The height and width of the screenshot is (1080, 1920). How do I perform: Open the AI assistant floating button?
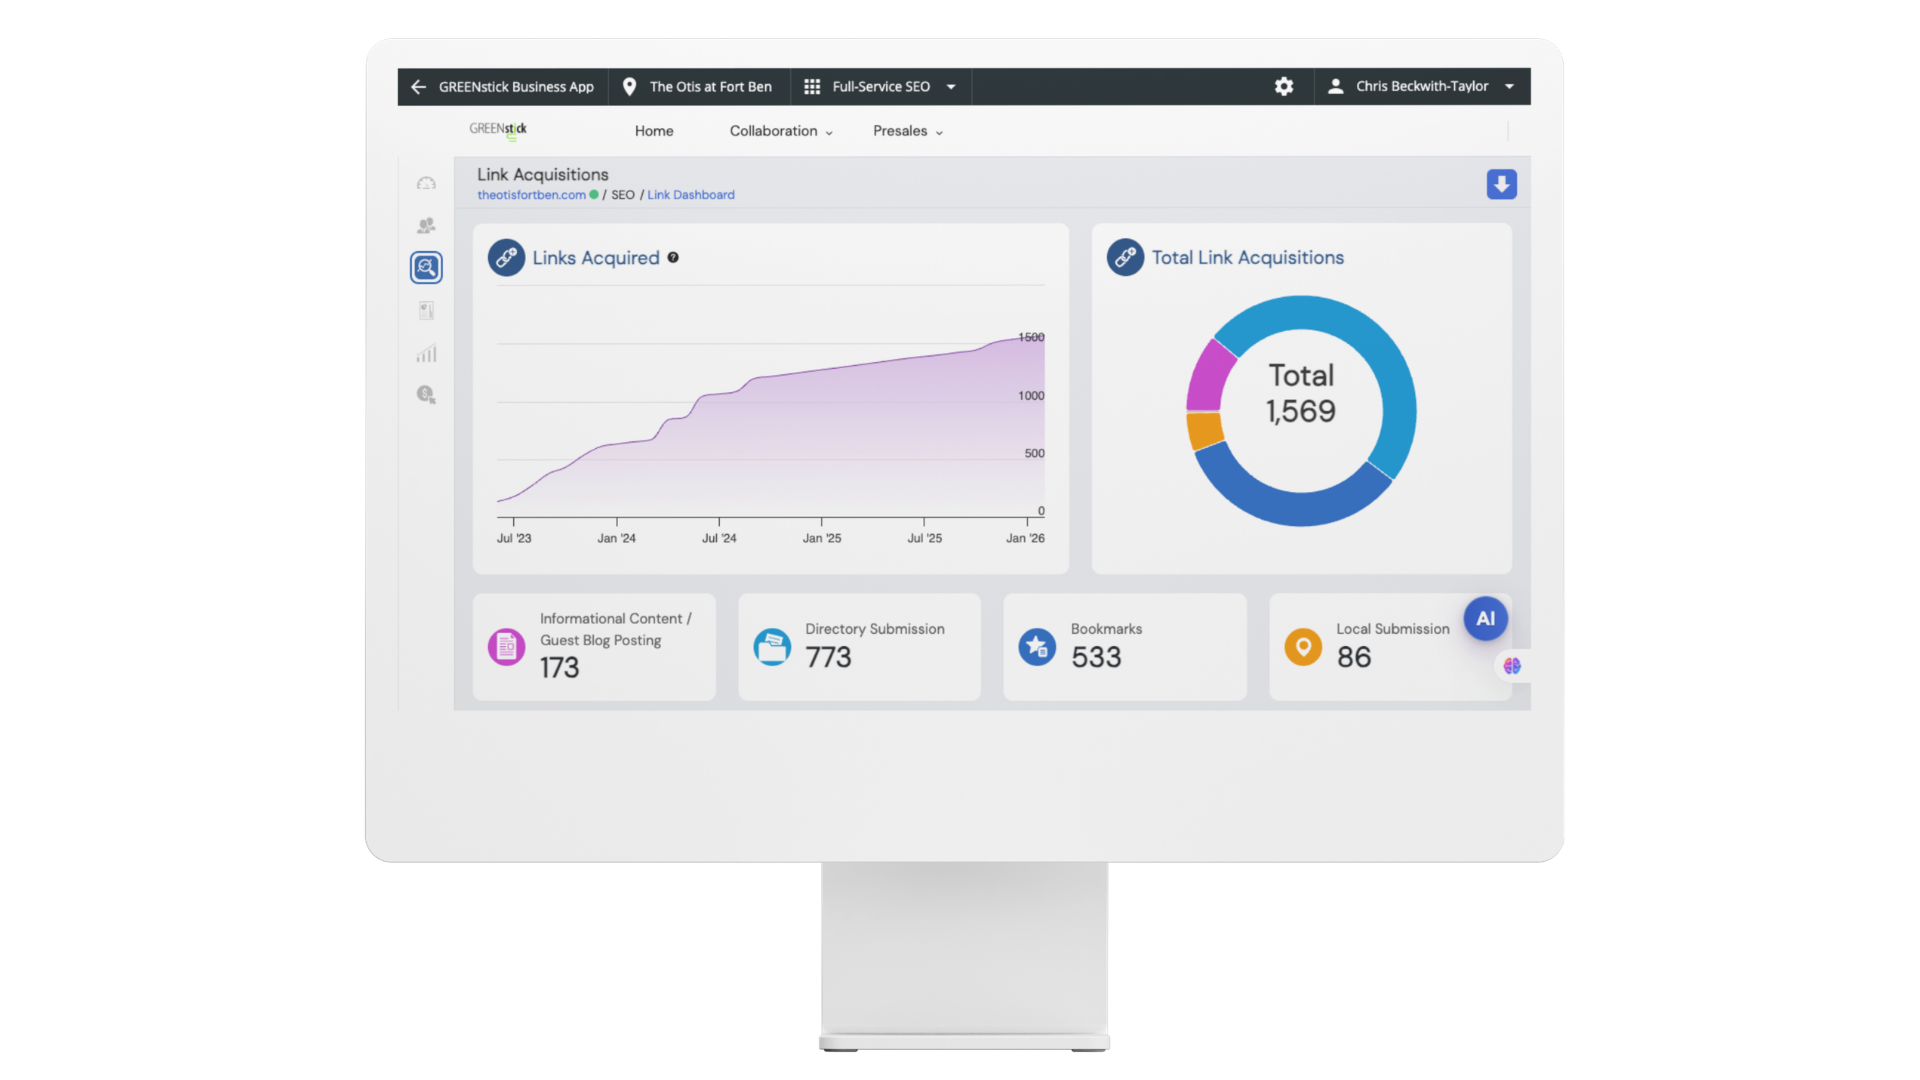1485,618
